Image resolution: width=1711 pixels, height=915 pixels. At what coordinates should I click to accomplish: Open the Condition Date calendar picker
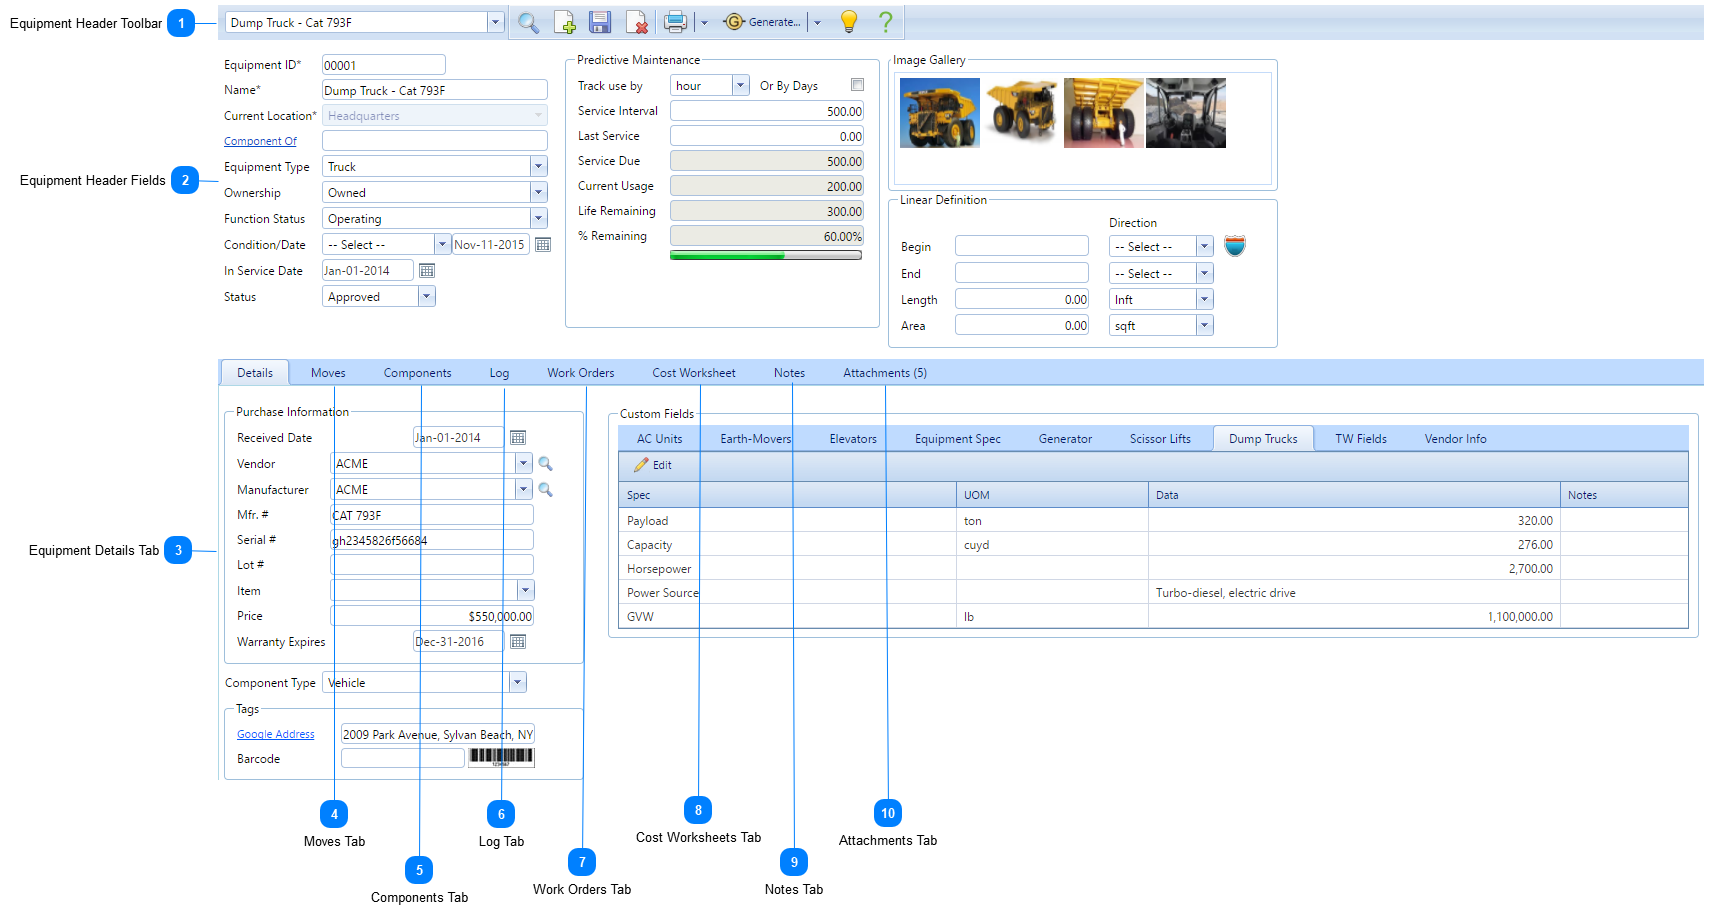click(543, 245)
